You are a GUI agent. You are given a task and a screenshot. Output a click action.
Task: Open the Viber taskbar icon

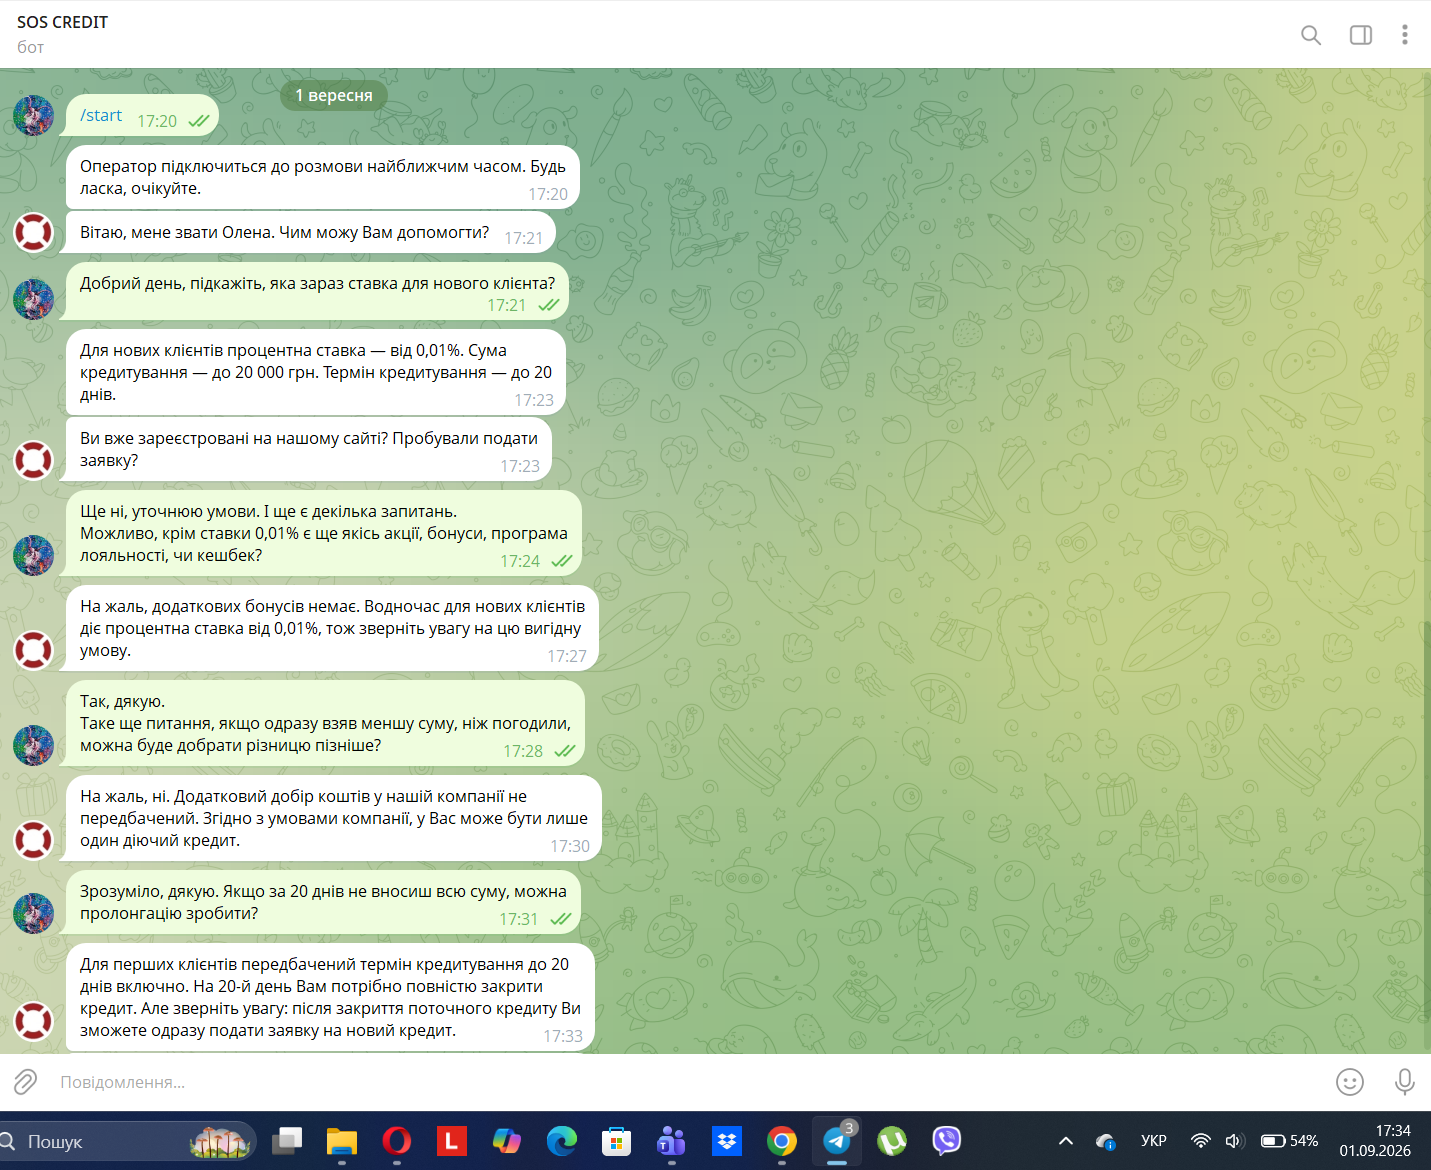click(946, 1141)
